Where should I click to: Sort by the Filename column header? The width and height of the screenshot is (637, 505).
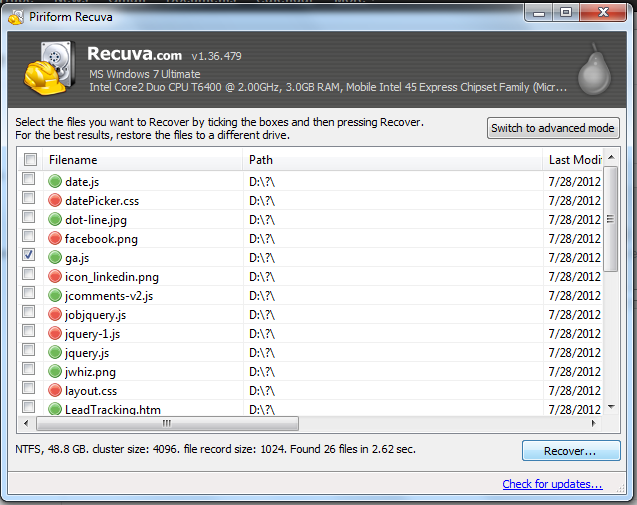tap(143, 160)
